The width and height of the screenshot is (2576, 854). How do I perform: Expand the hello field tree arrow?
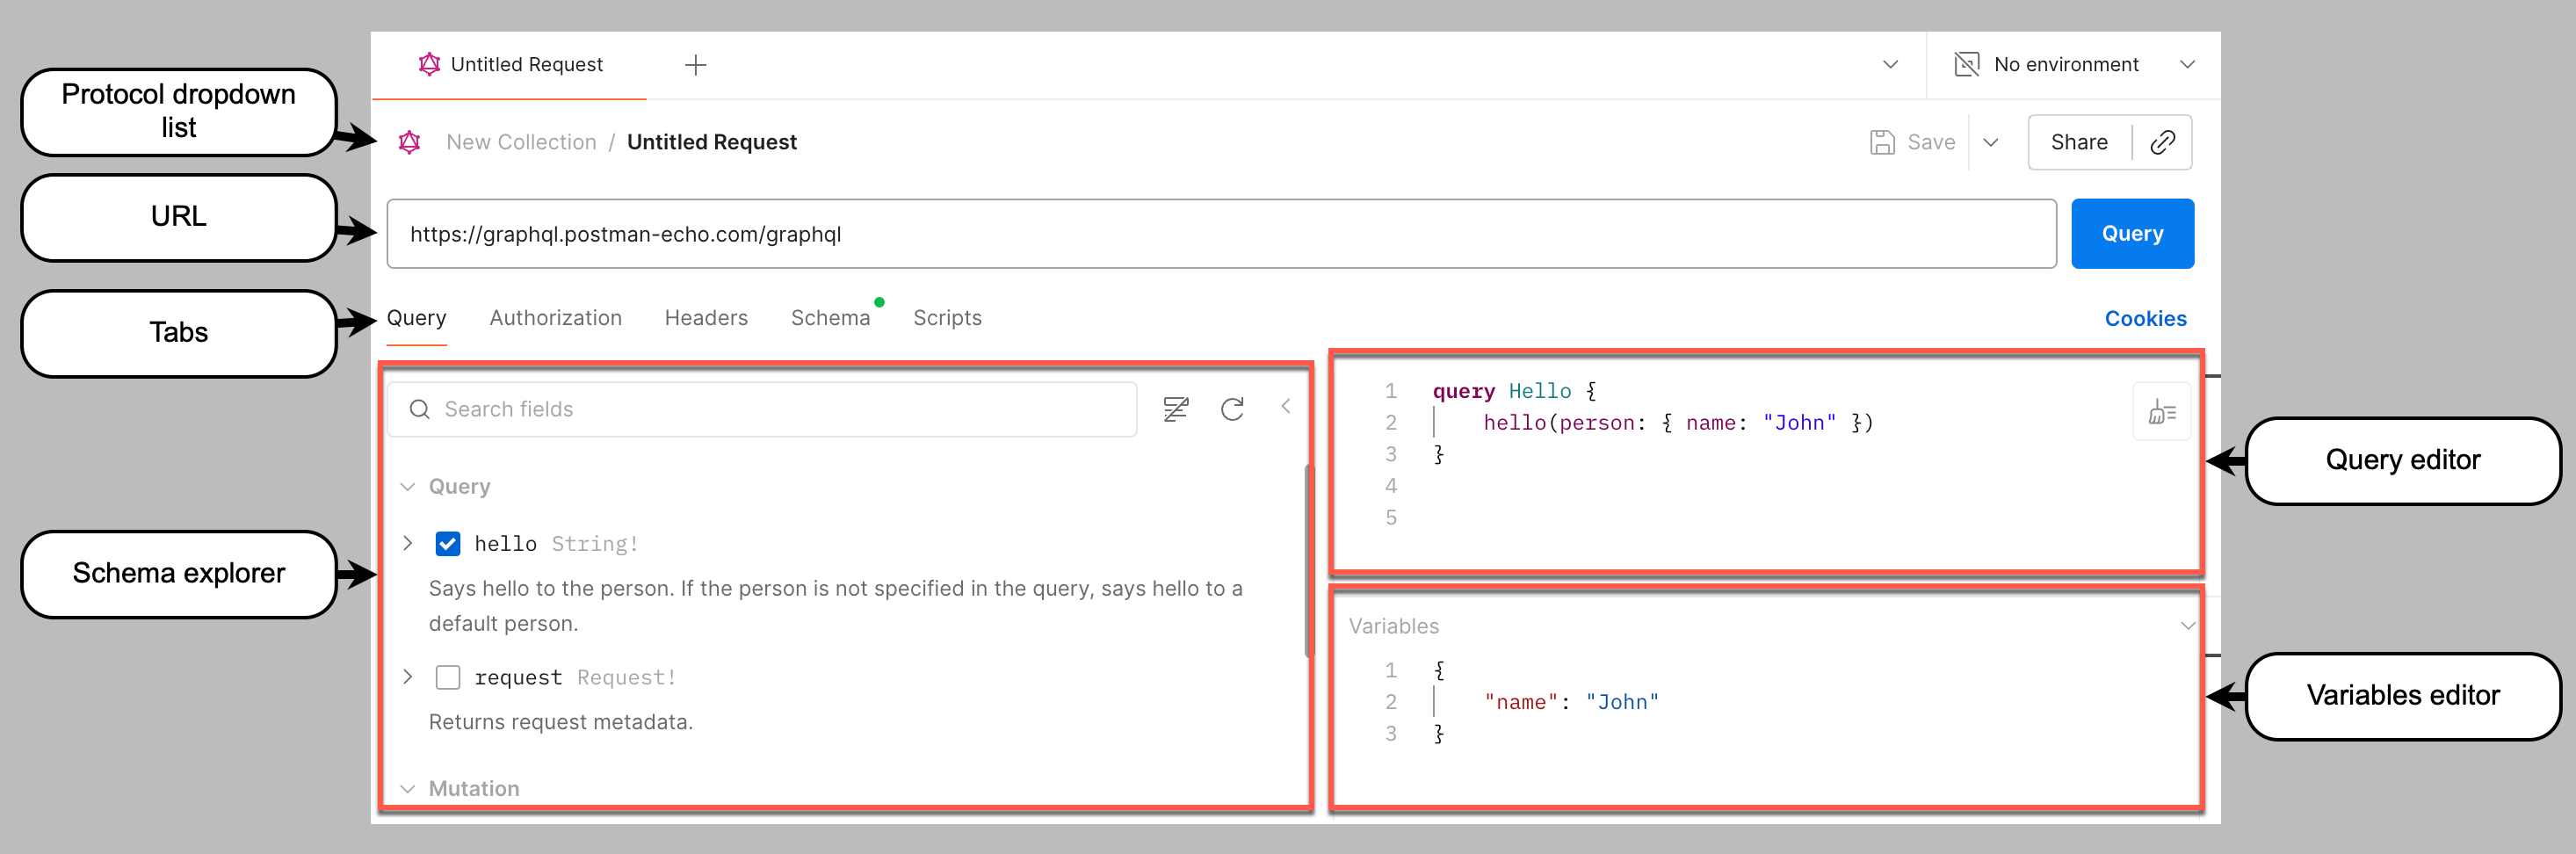408,543
